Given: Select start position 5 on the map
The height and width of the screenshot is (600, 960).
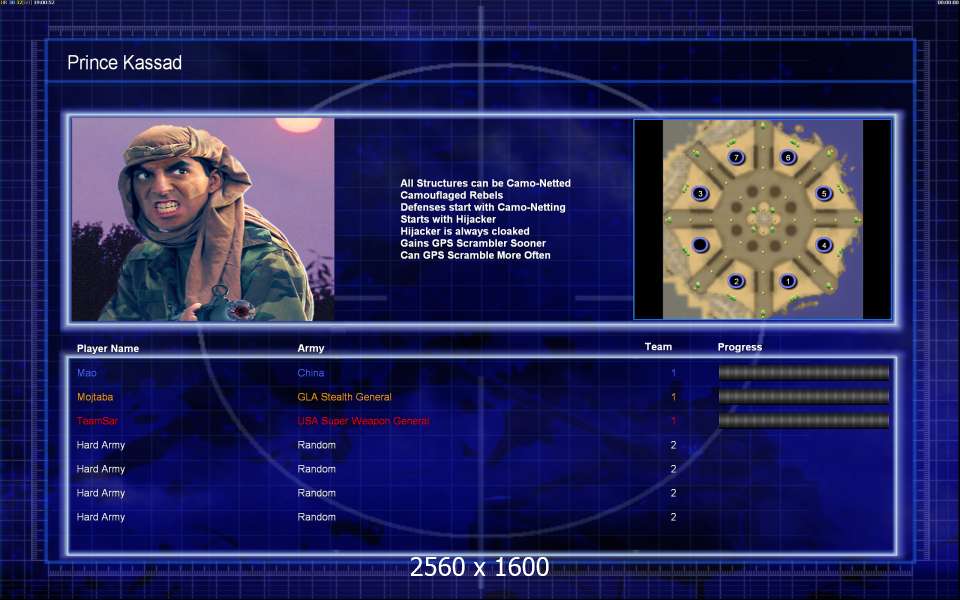Looking at the screenshot, I should [824, 193].
